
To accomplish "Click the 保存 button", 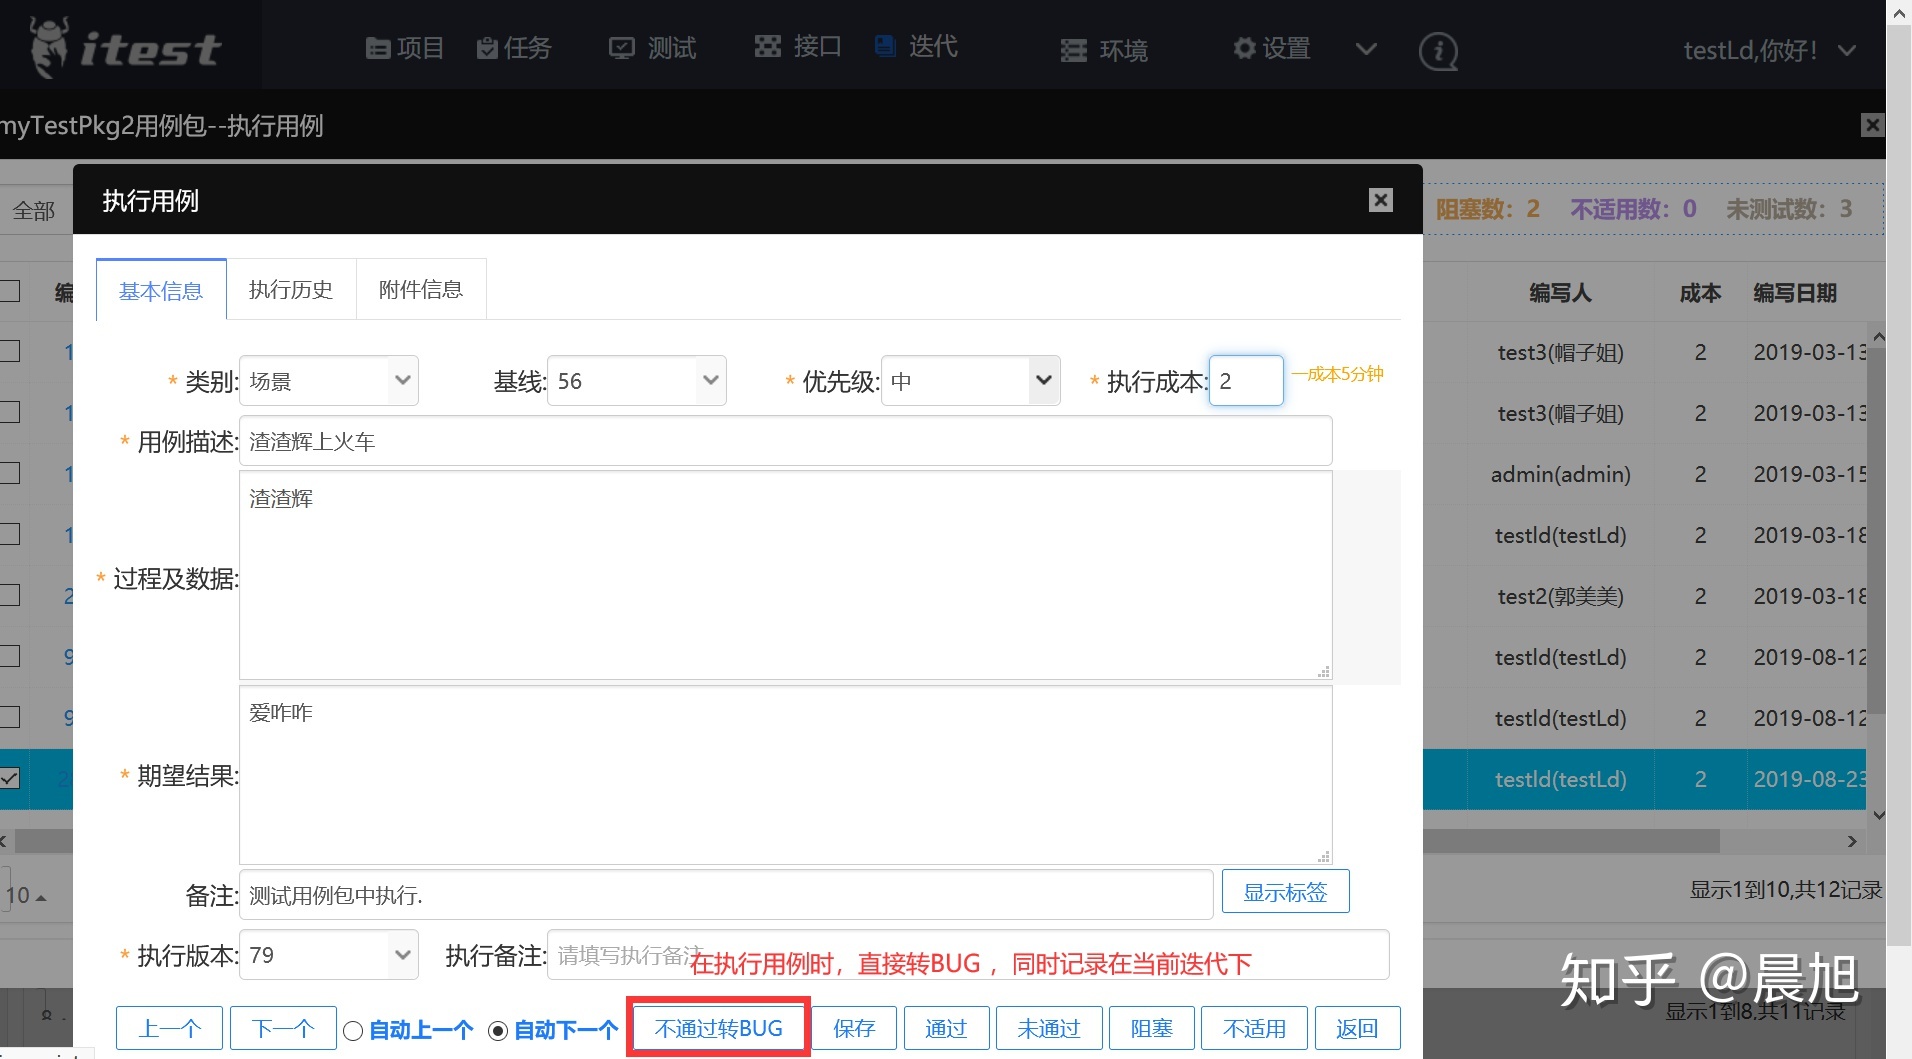I will tap(854, 1028).
